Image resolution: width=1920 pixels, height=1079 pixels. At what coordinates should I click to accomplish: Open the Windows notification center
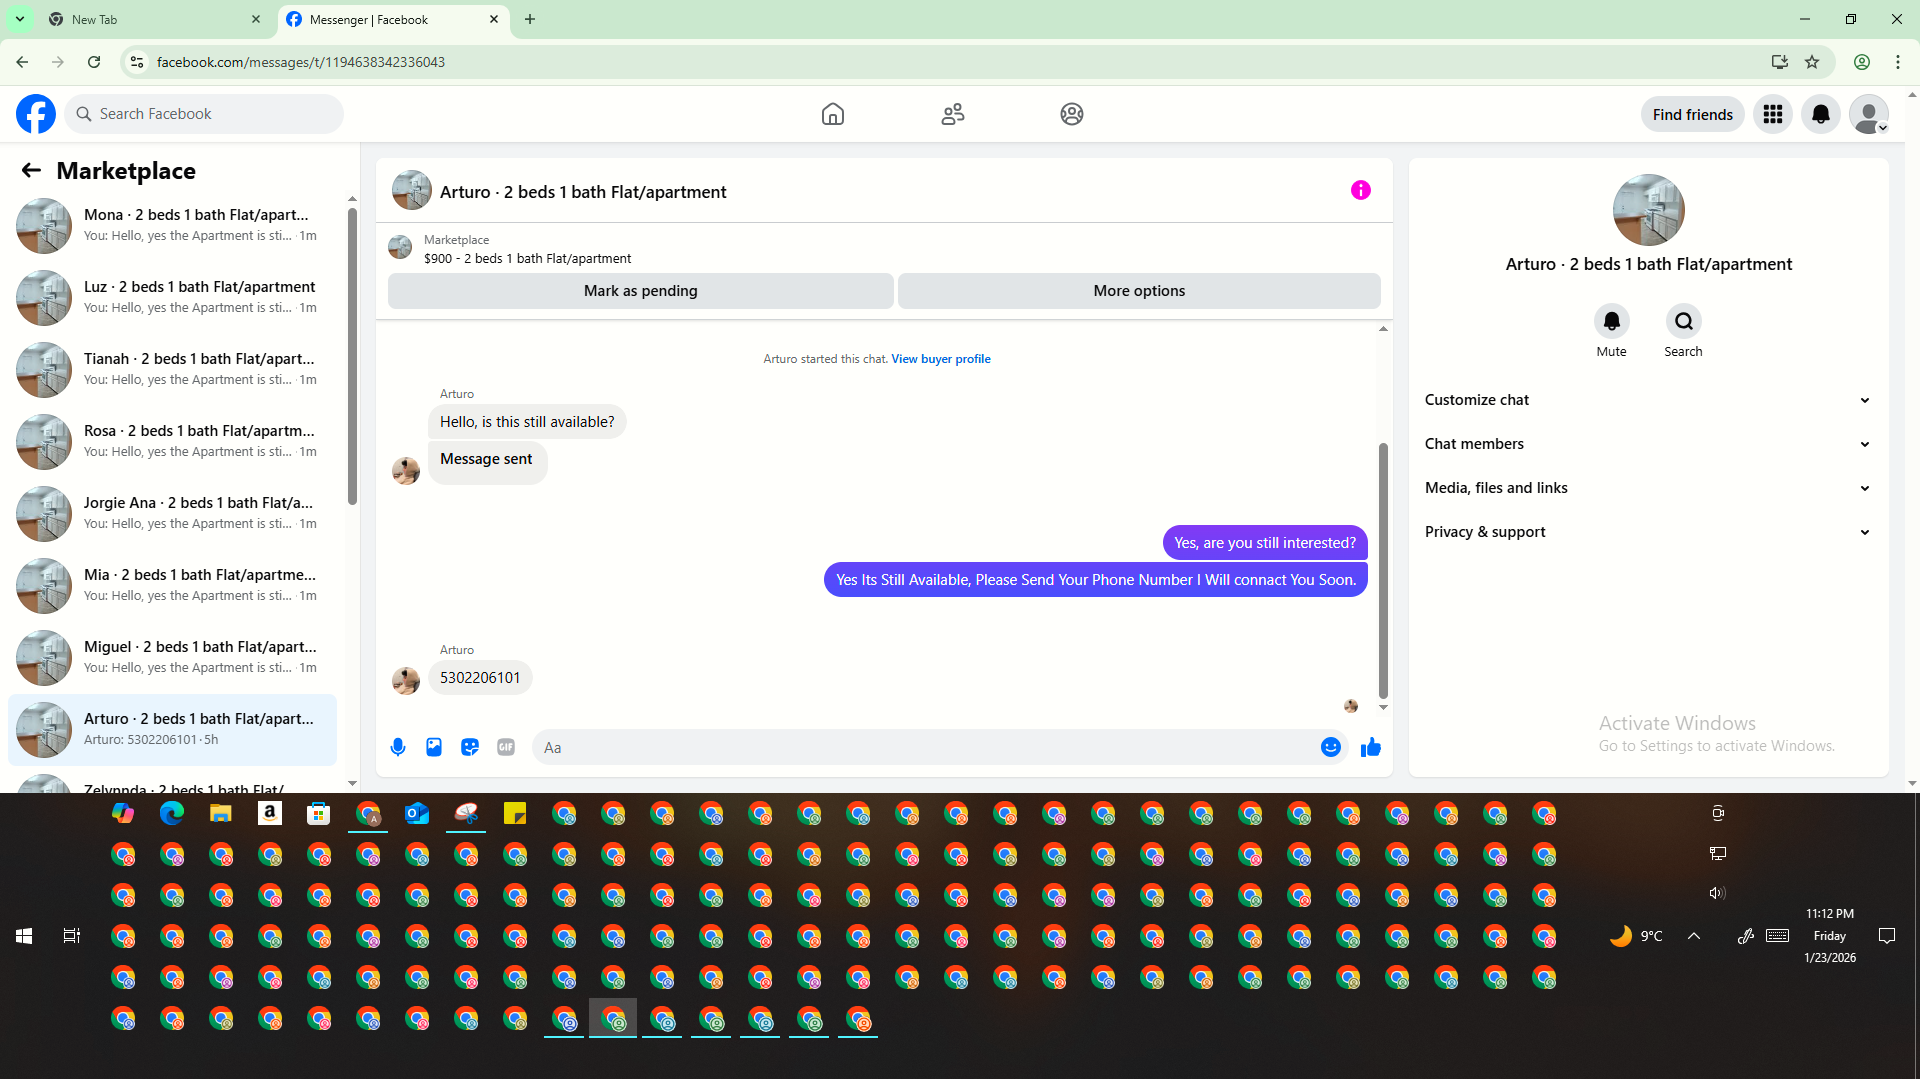[x=1887, y=936]
